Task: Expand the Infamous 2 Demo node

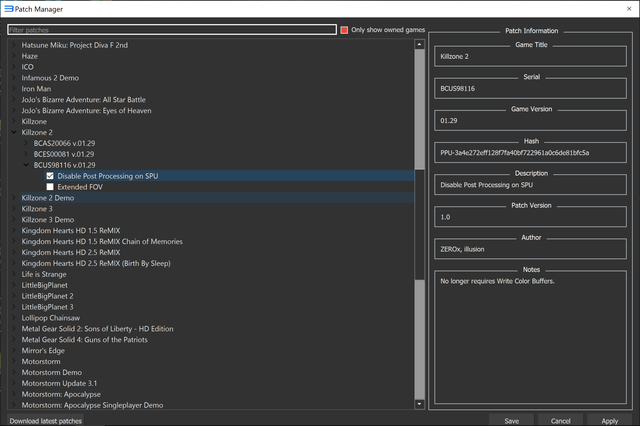Action: 14,78
